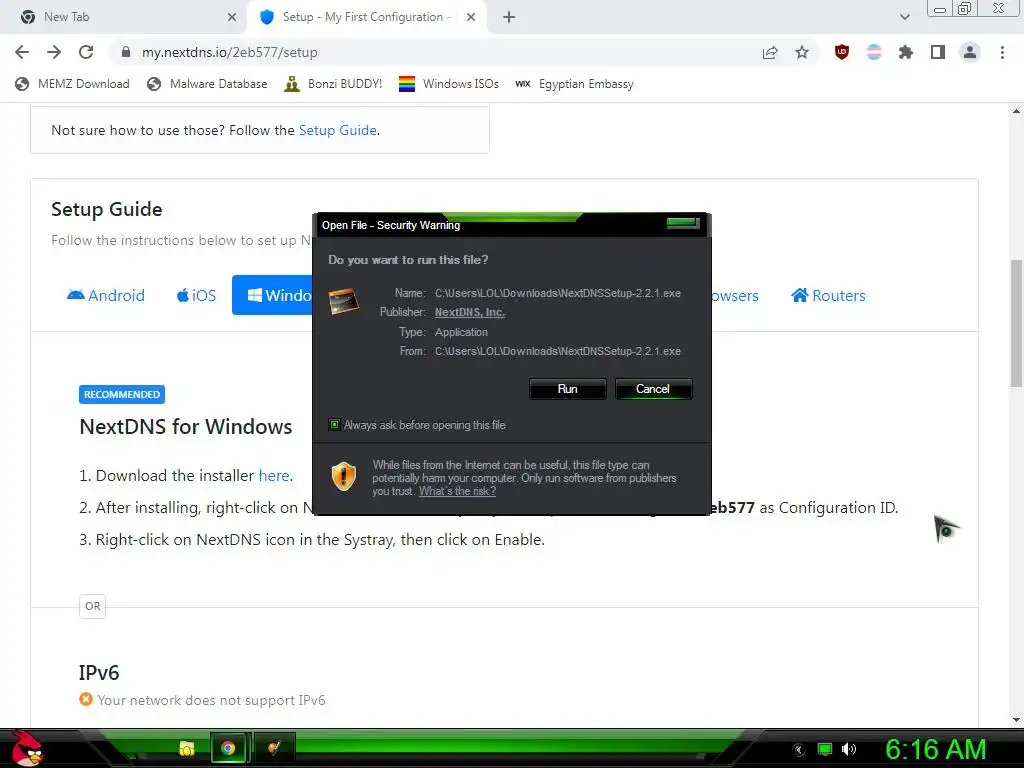Screen dimensions: 1024x768
Task: Click scrollbar down arrow
Action: click(1016, 720)
